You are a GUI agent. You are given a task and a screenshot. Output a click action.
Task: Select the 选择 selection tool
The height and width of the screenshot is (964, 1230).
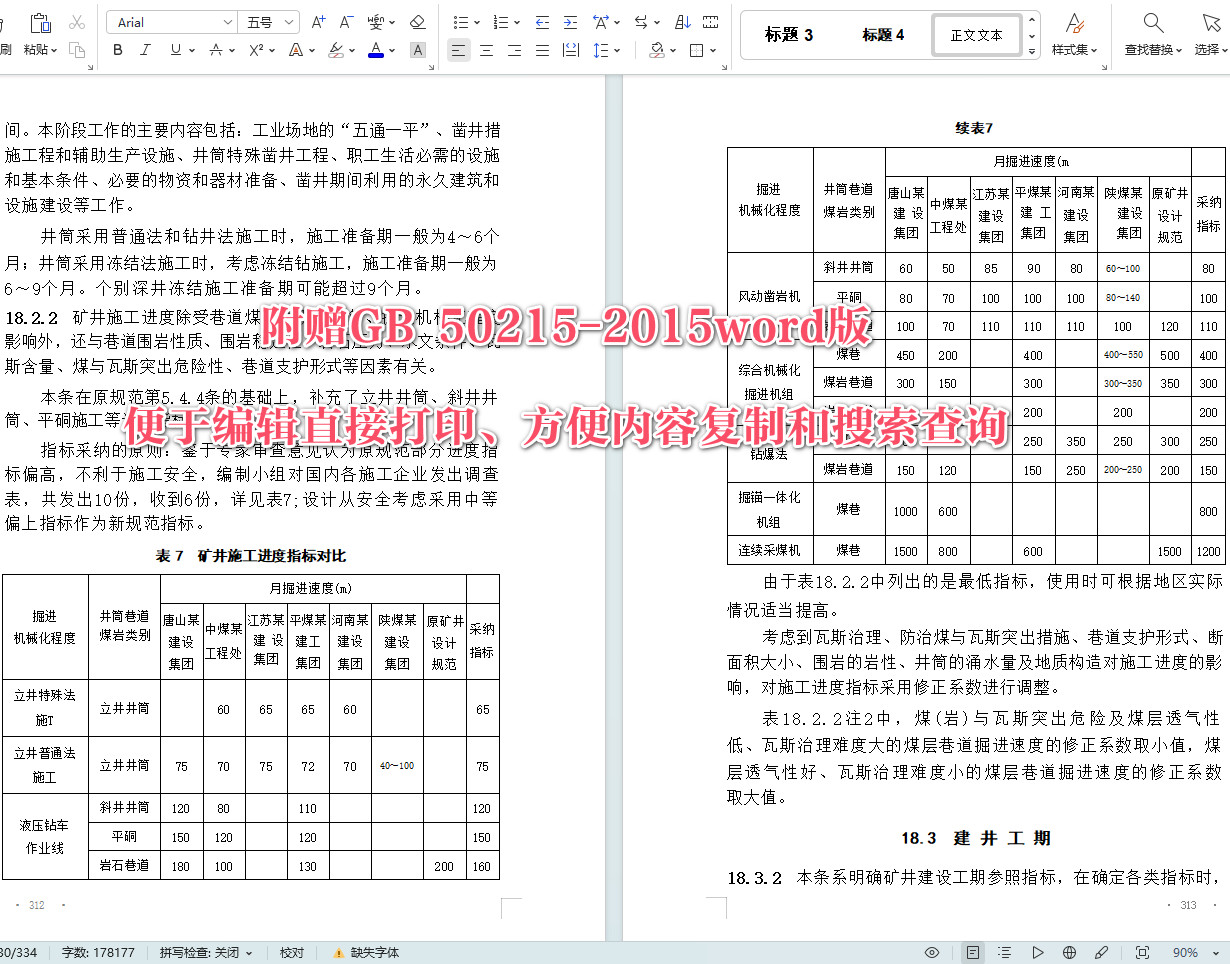pyautogui.click(x=1210, y=35)
